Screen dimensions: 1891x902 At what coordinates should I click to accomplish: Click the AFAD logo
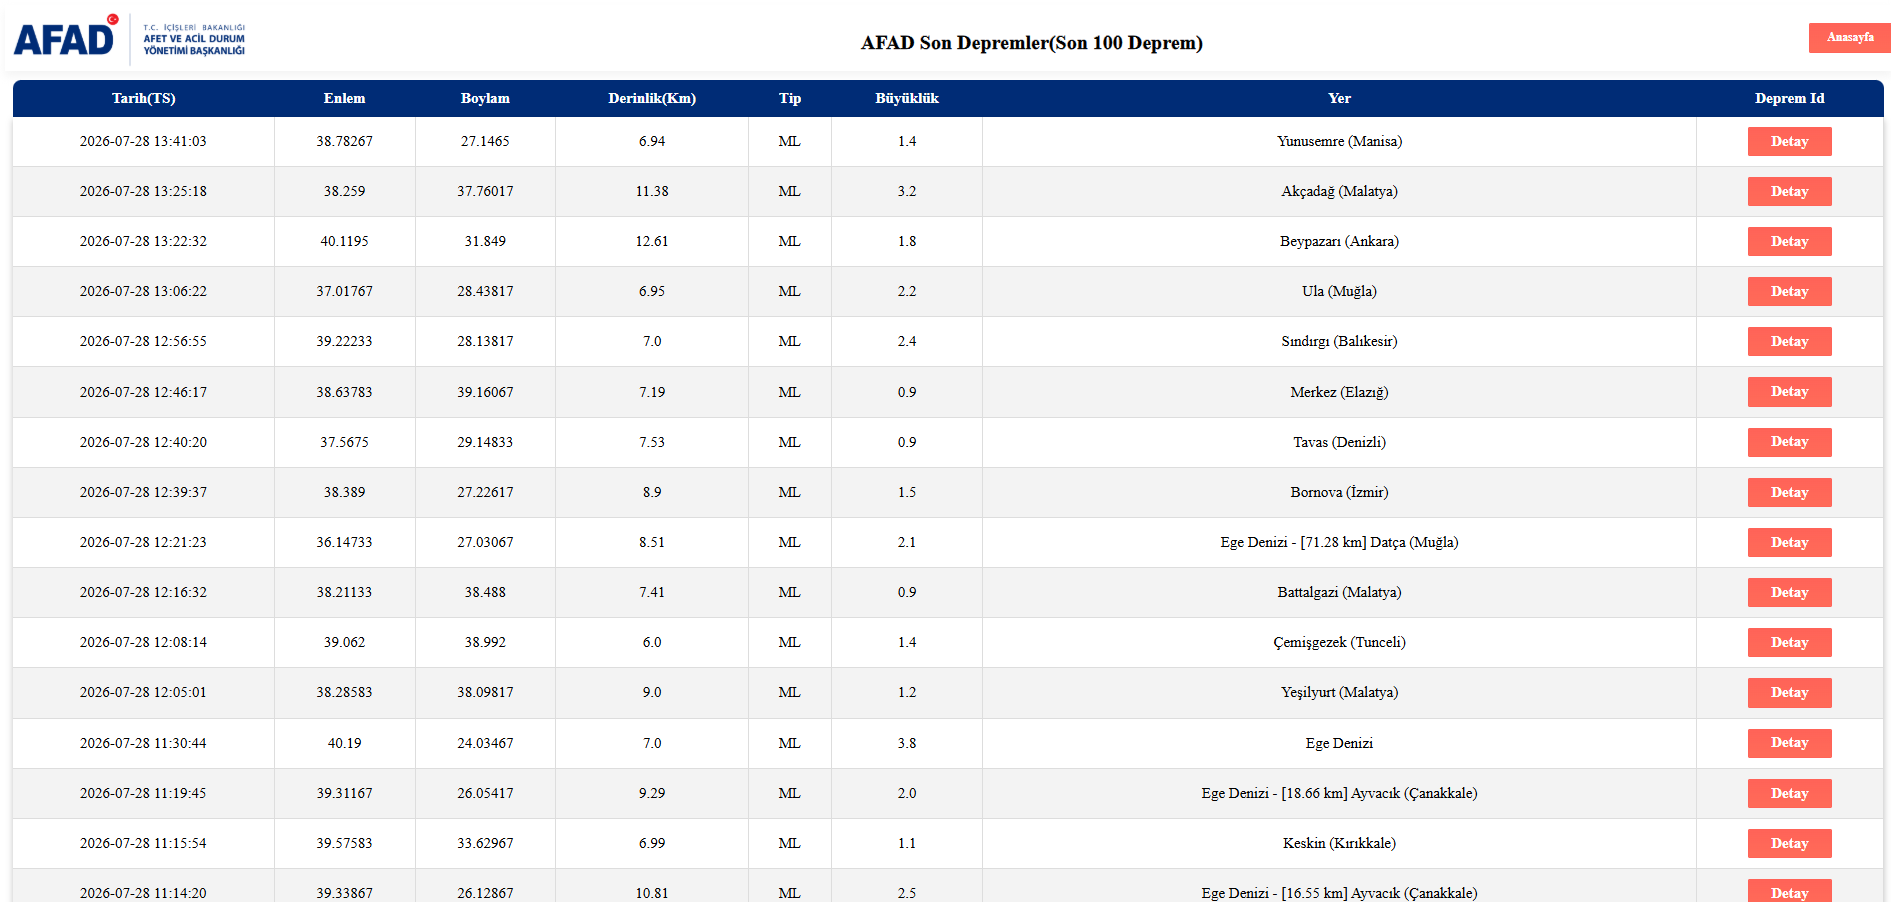[x=130, y=37]
